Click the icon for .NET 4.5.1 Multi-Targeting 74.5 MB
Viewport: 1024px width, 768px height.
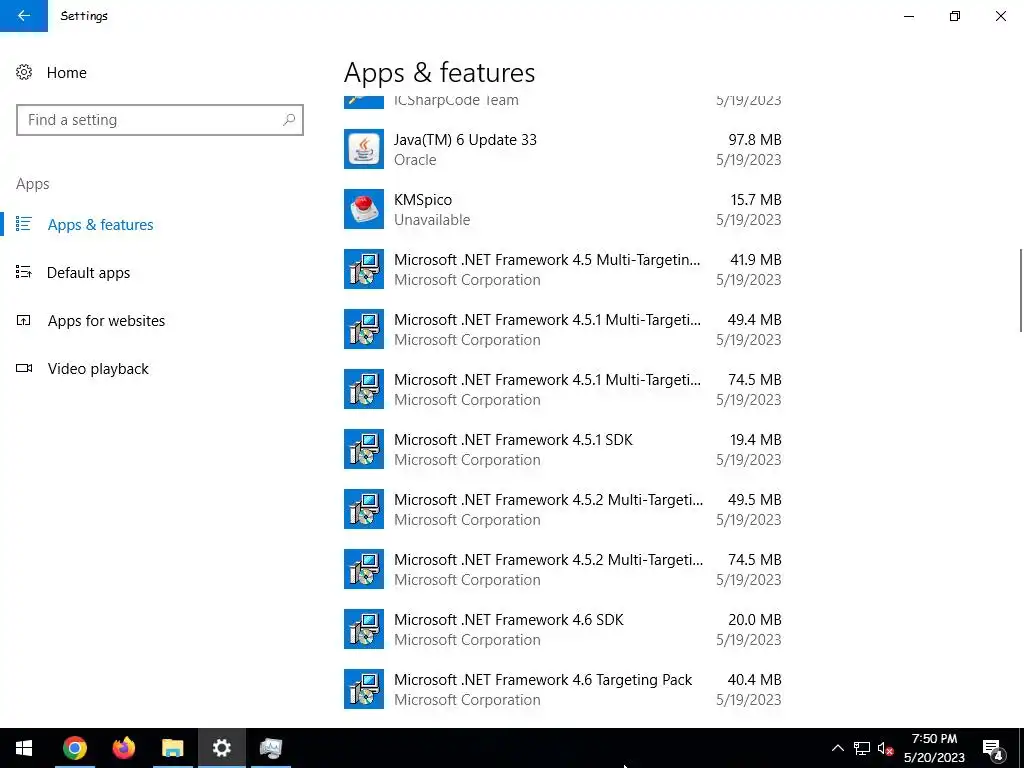click(364, 389)
